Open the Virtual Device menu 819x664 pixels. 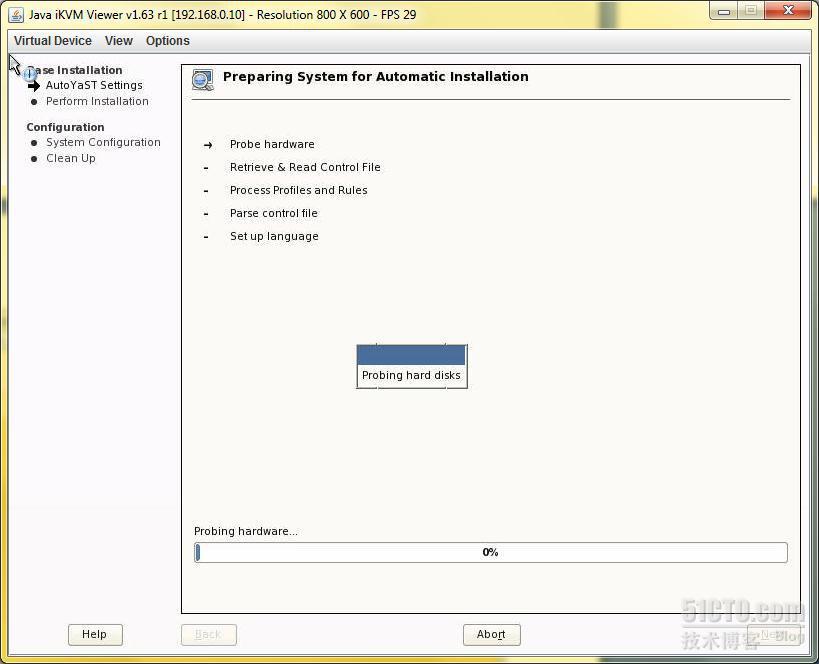(x=53, y=41)
